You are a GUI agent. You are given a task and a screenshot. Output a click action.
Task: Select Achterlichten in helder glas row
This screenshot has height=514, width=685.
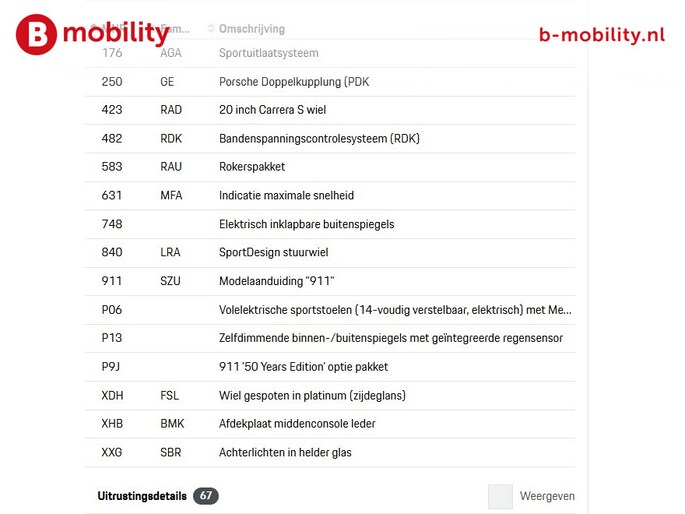(285, 453)
